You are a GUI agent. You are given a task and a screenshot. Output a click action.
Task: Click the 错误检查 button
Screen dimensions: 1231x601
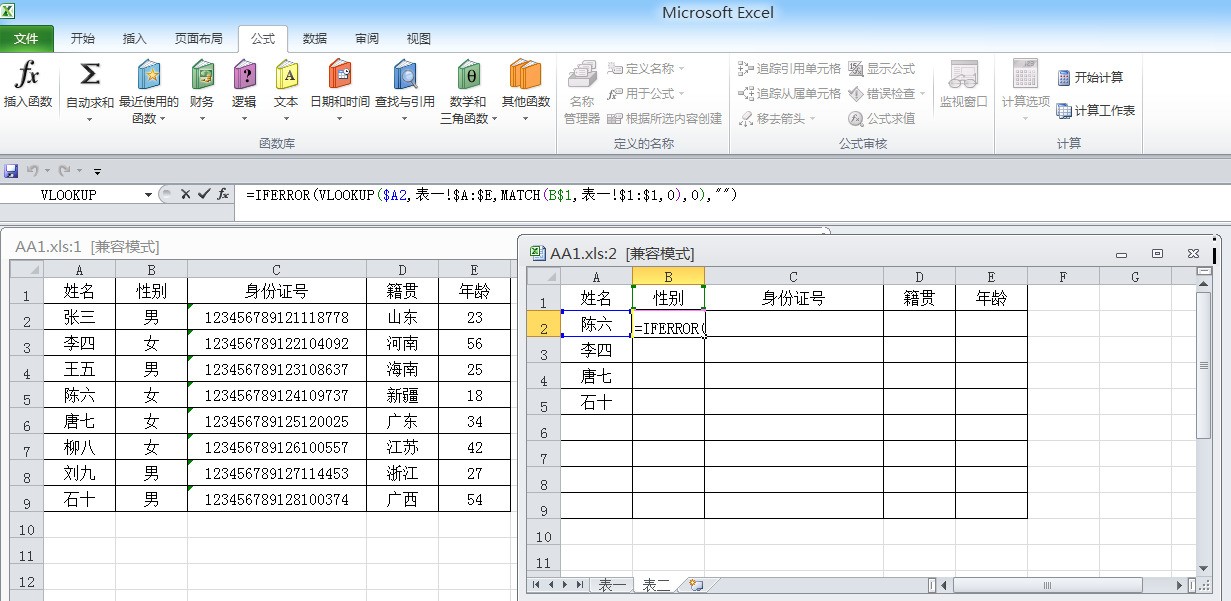(888, 94)
